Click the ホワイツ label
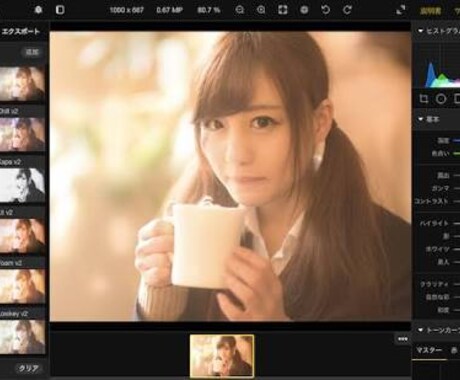This screenshot has width=460, height=380. [437, 249]
